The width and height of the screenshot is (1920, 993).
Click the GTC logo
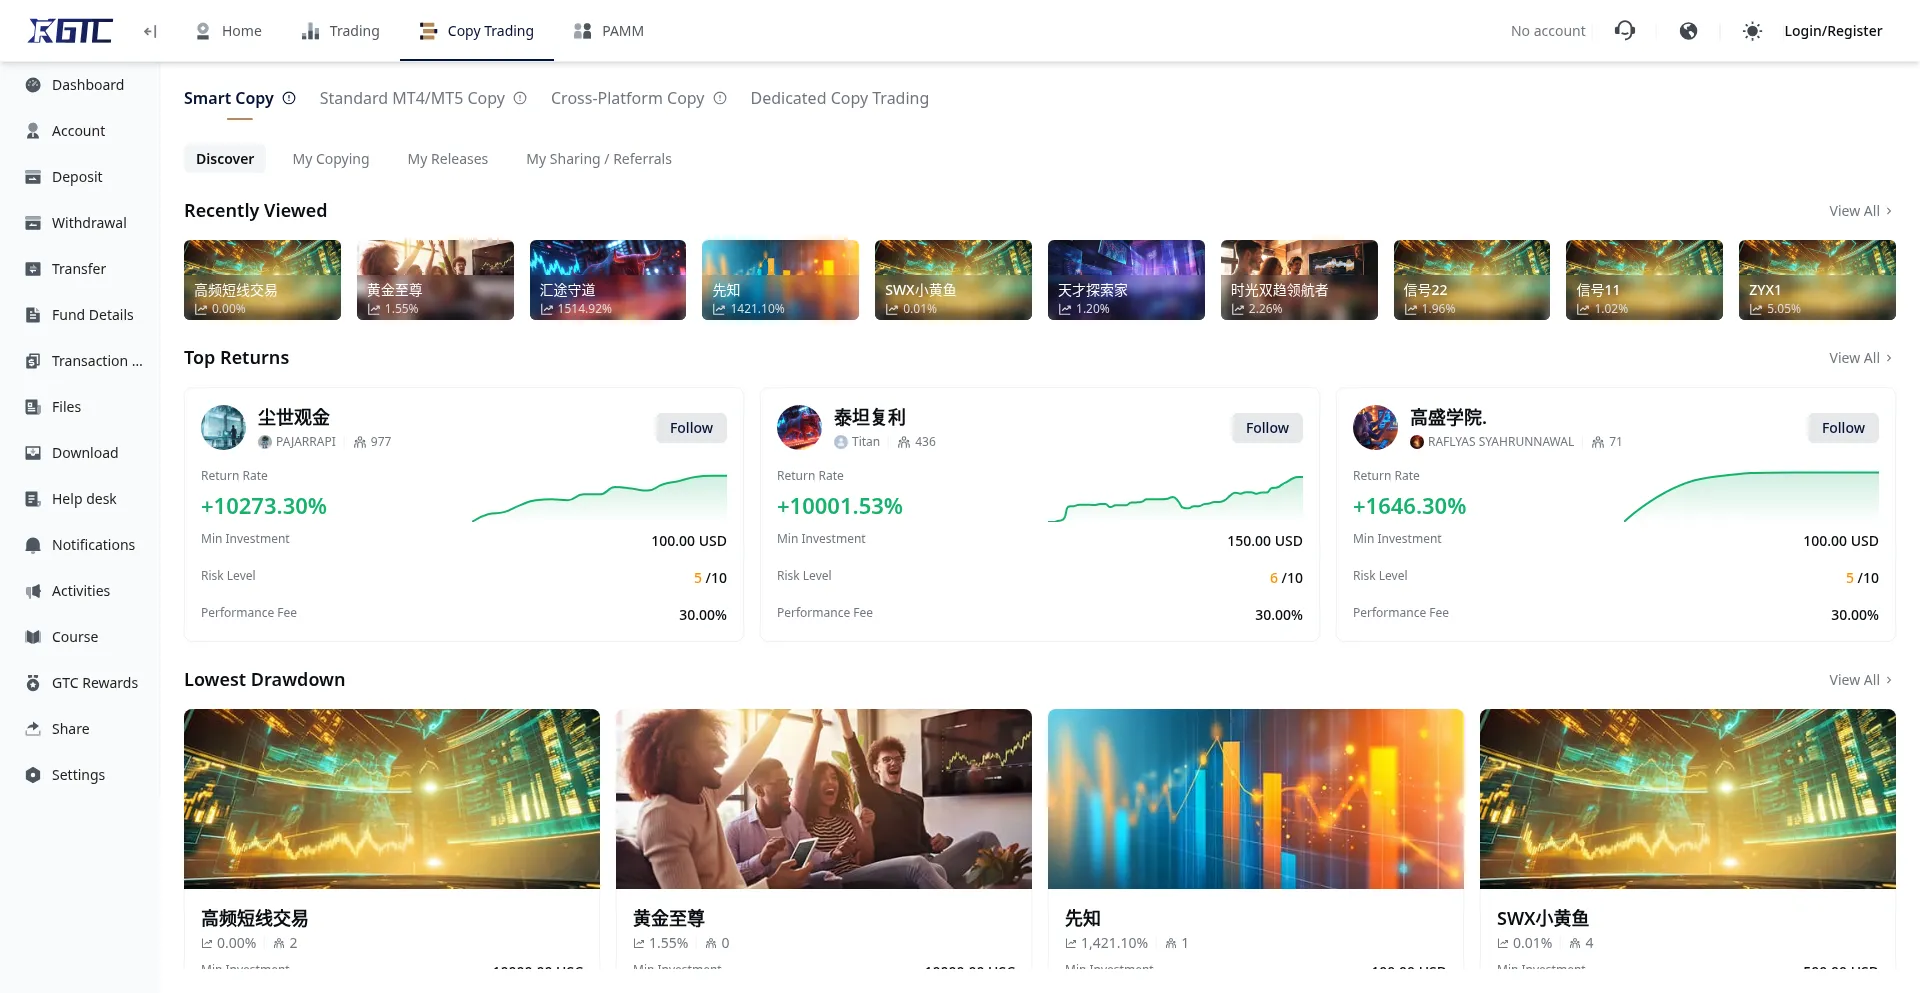(x=70, y=31)
